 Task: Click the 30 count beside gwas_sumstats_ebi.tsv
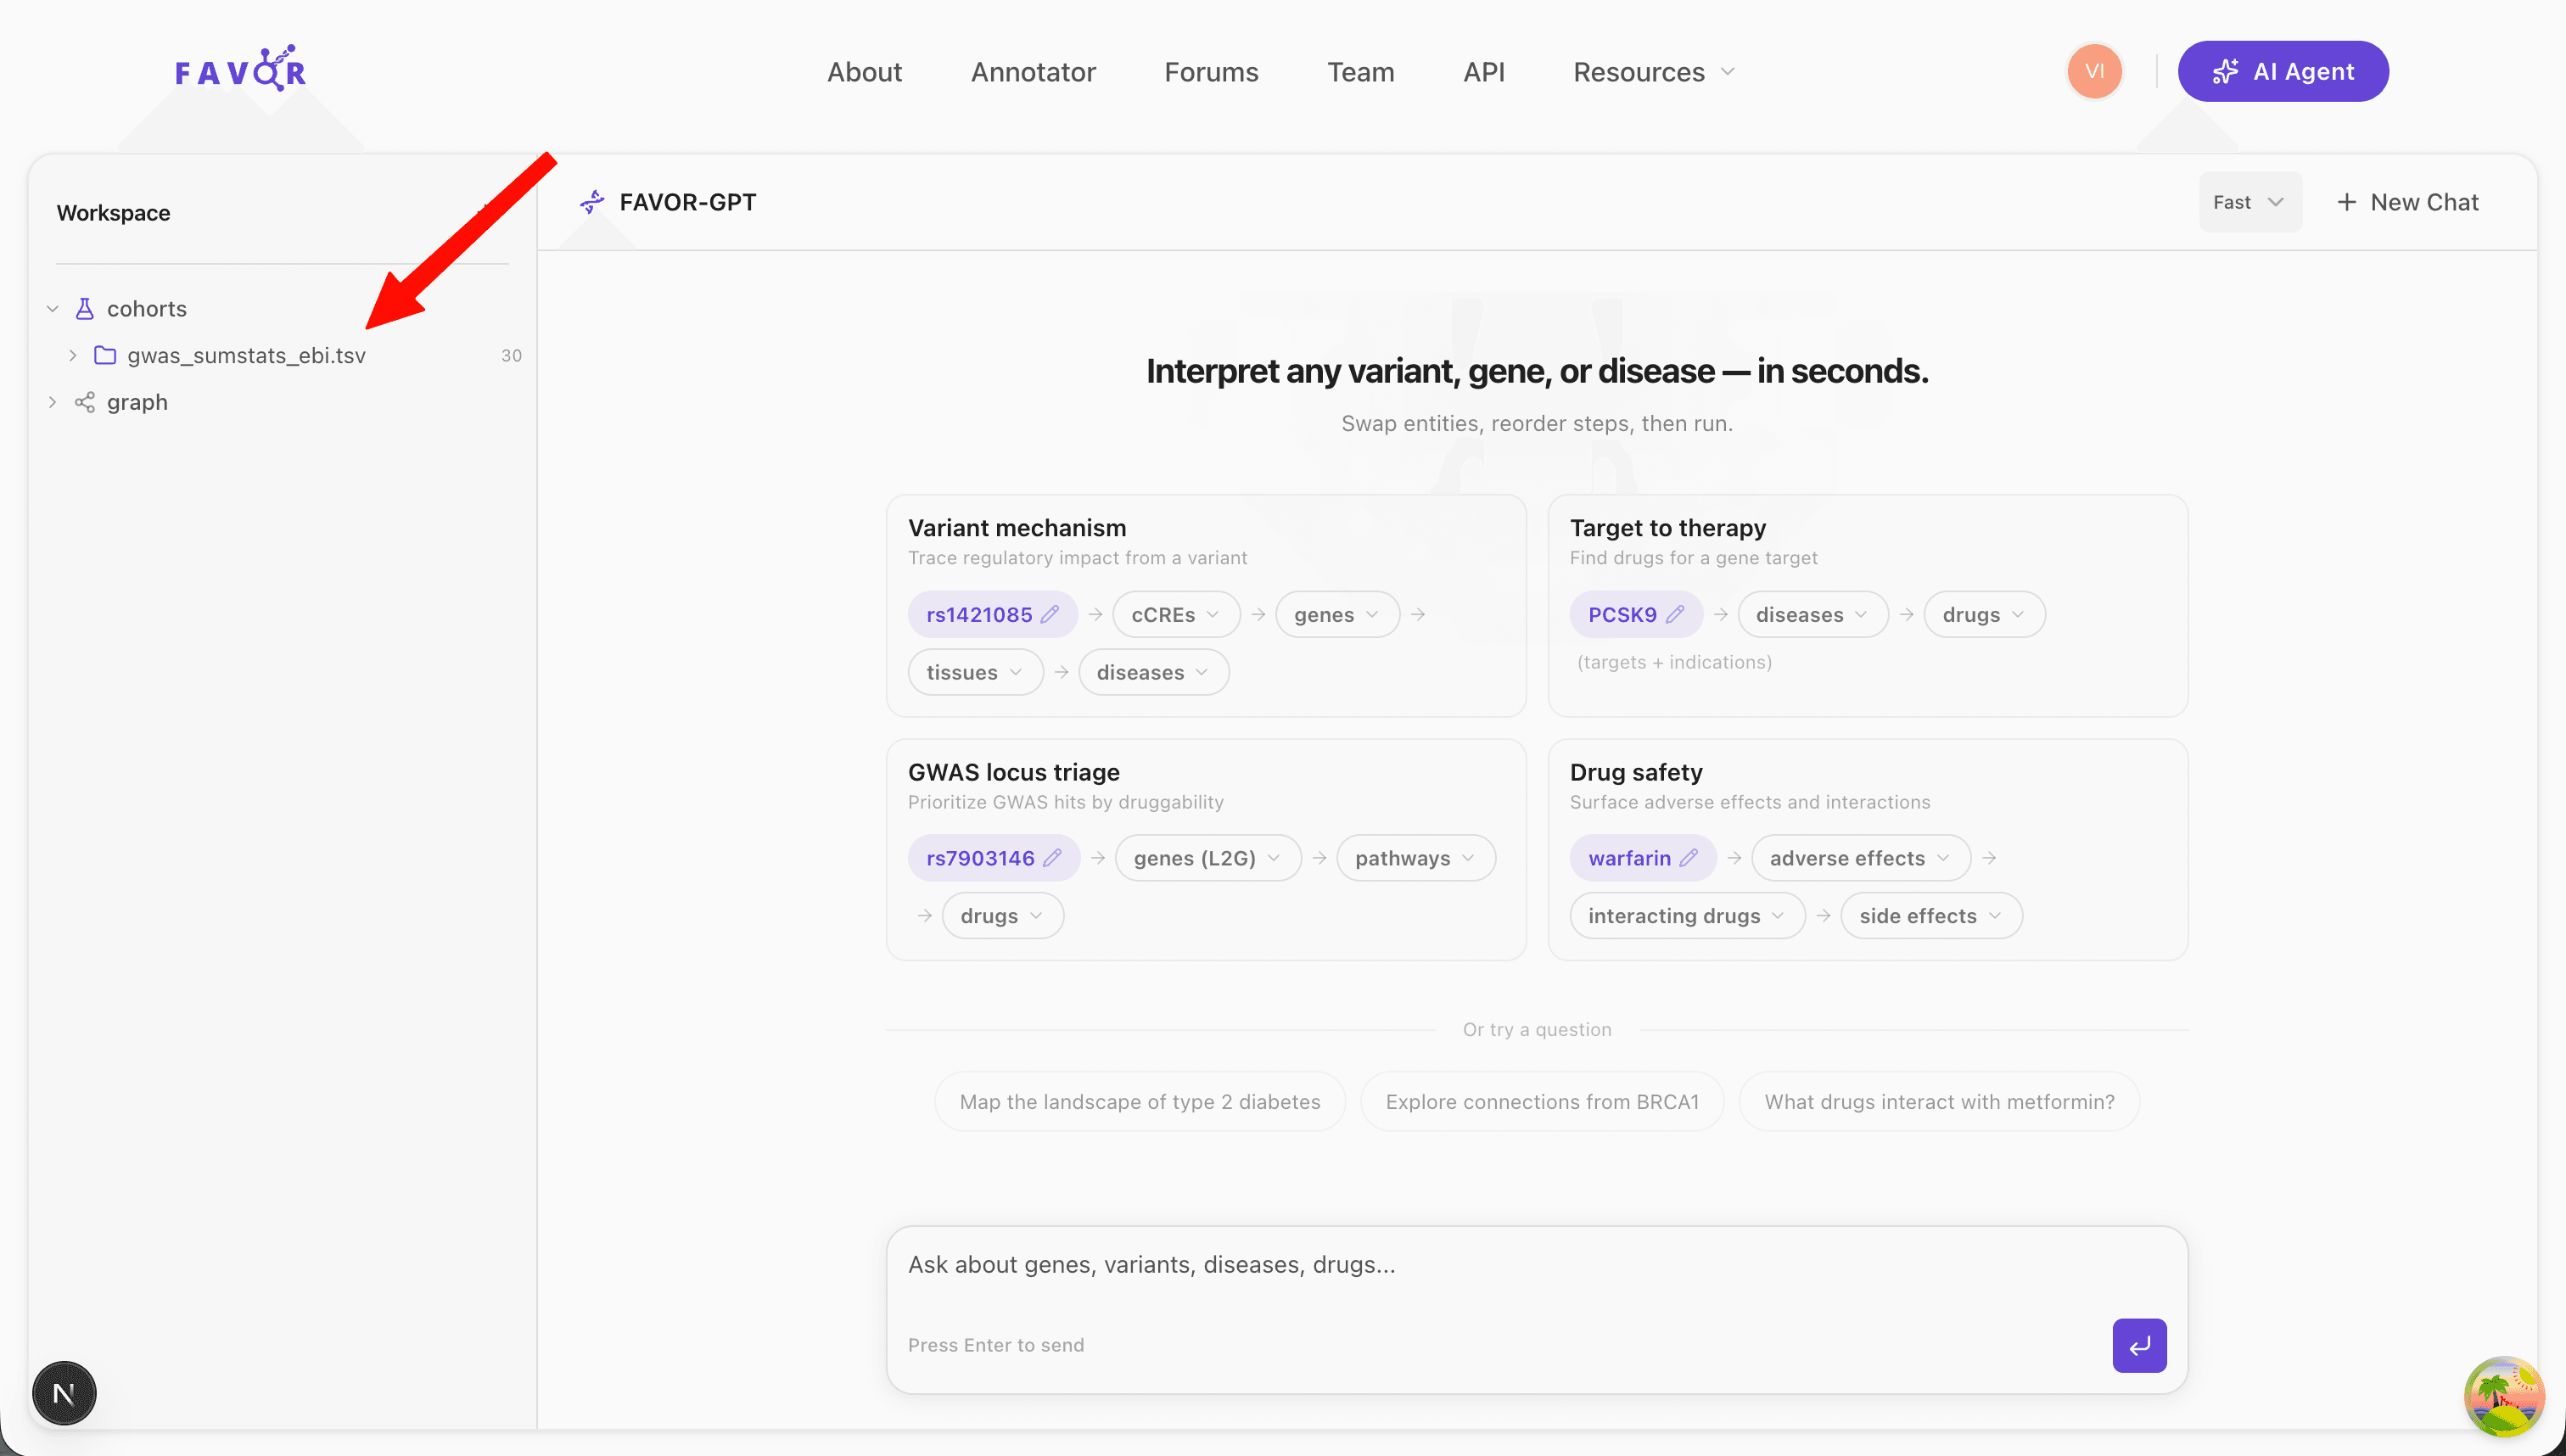(x=511, y=355)
